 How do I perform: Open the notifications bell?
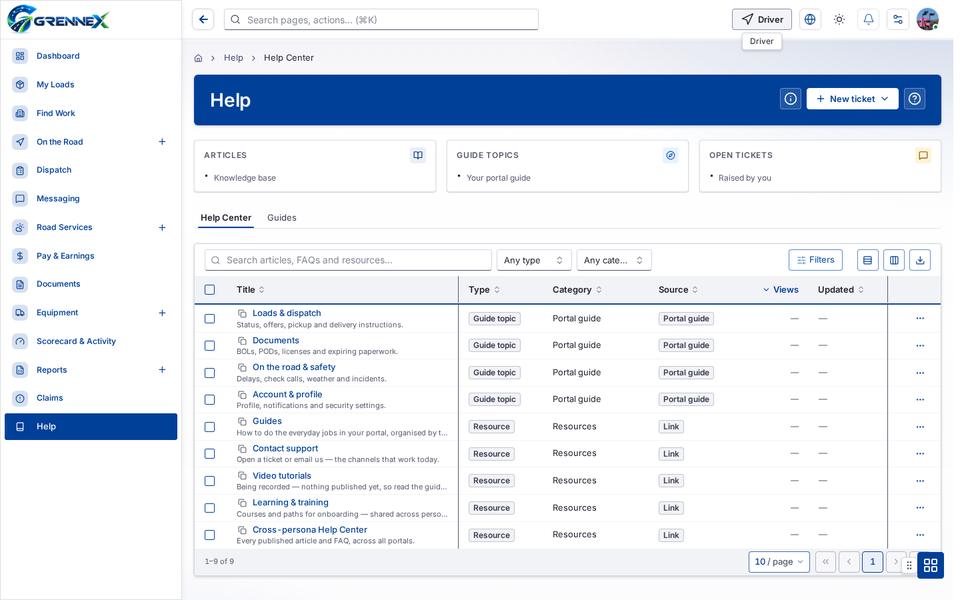coord(869,20)
